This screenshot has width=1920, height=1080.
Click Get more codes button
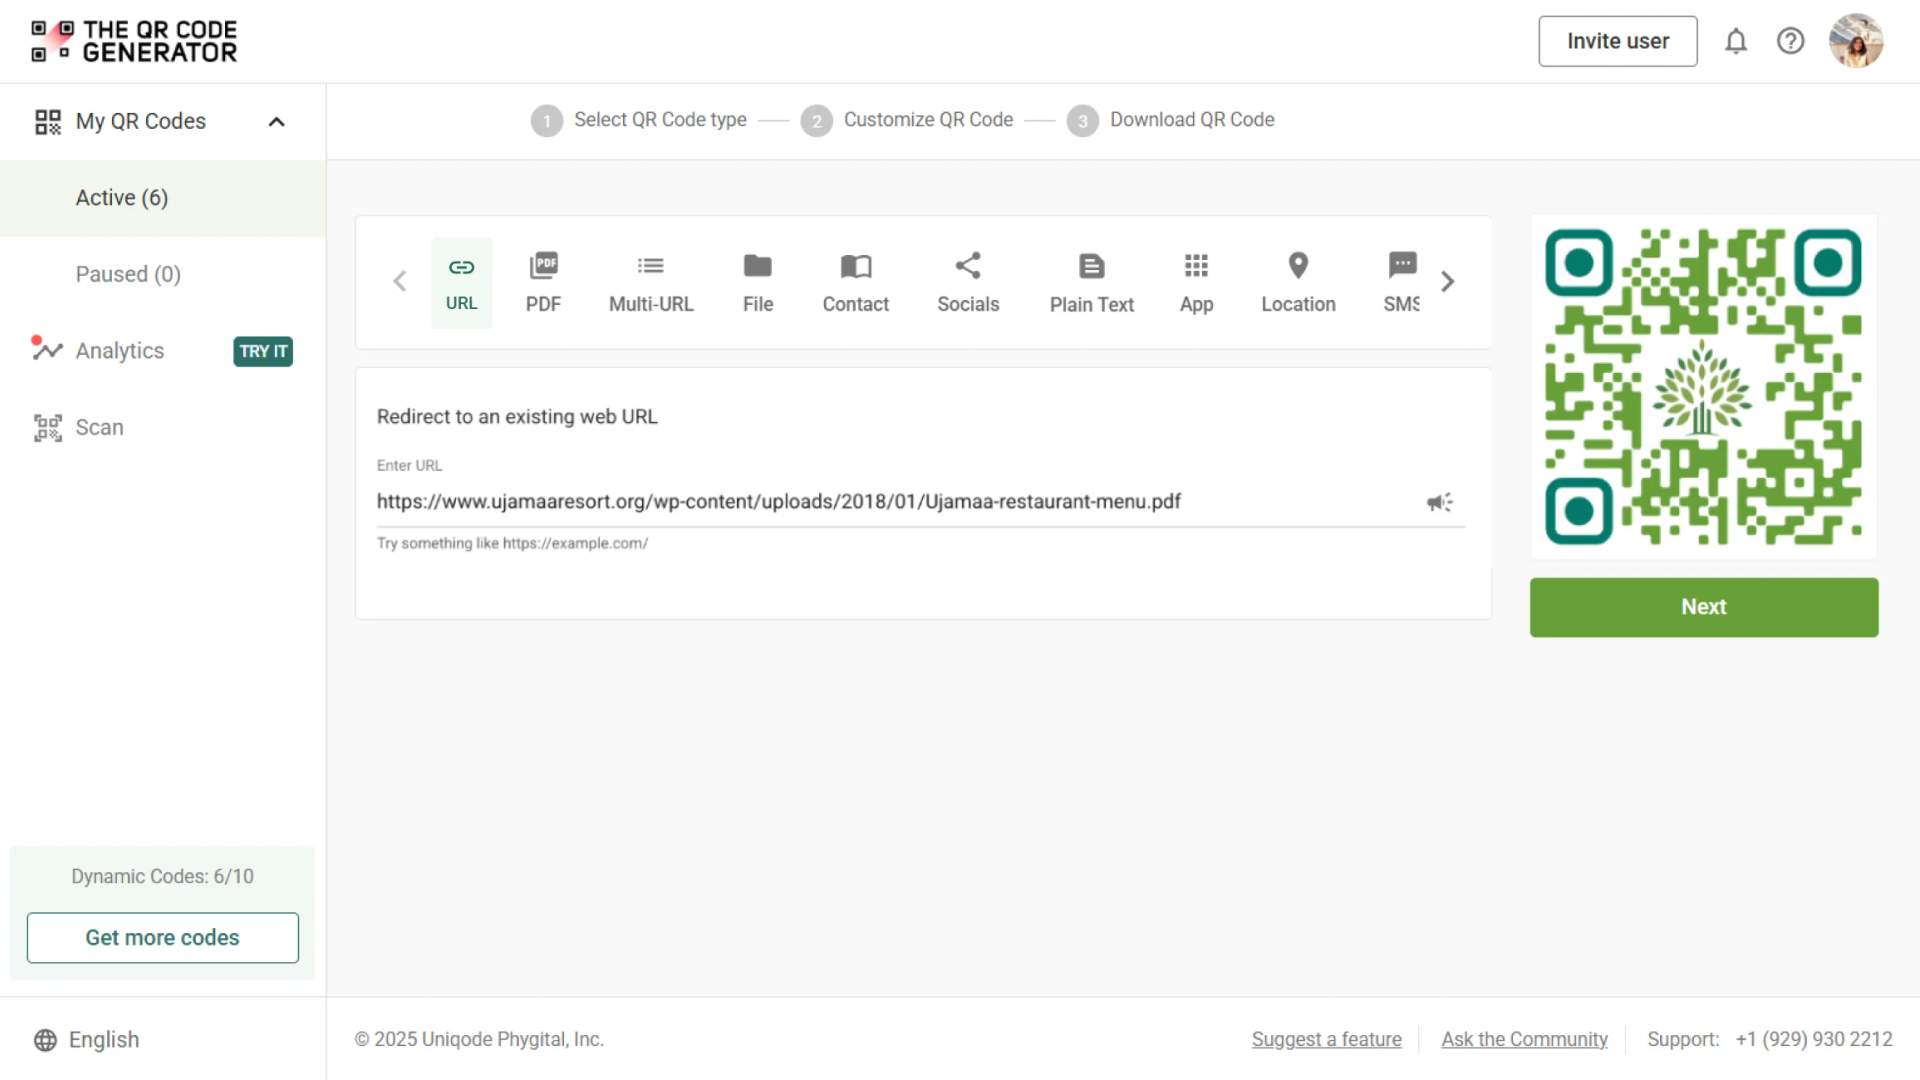click(x=162, y=938)
